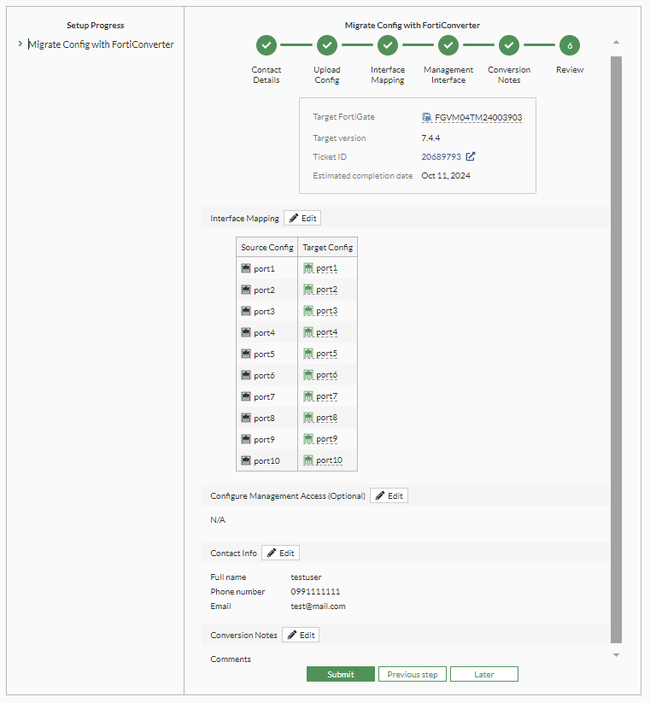Expand the Migrate Config with FortiConverter item

[x=20, y=44]
